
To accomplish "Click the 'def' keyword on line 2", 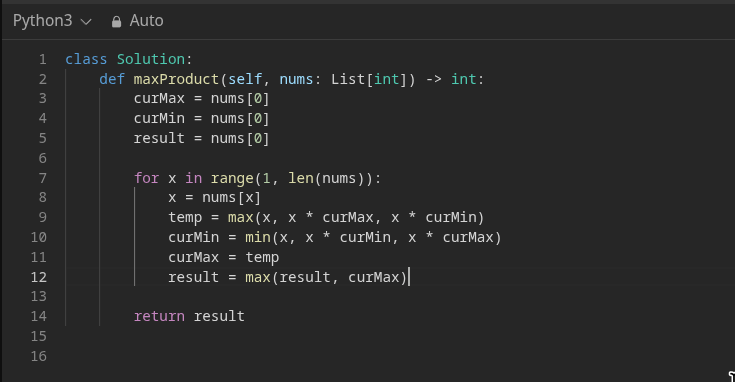I will click(x=112, y=79).
